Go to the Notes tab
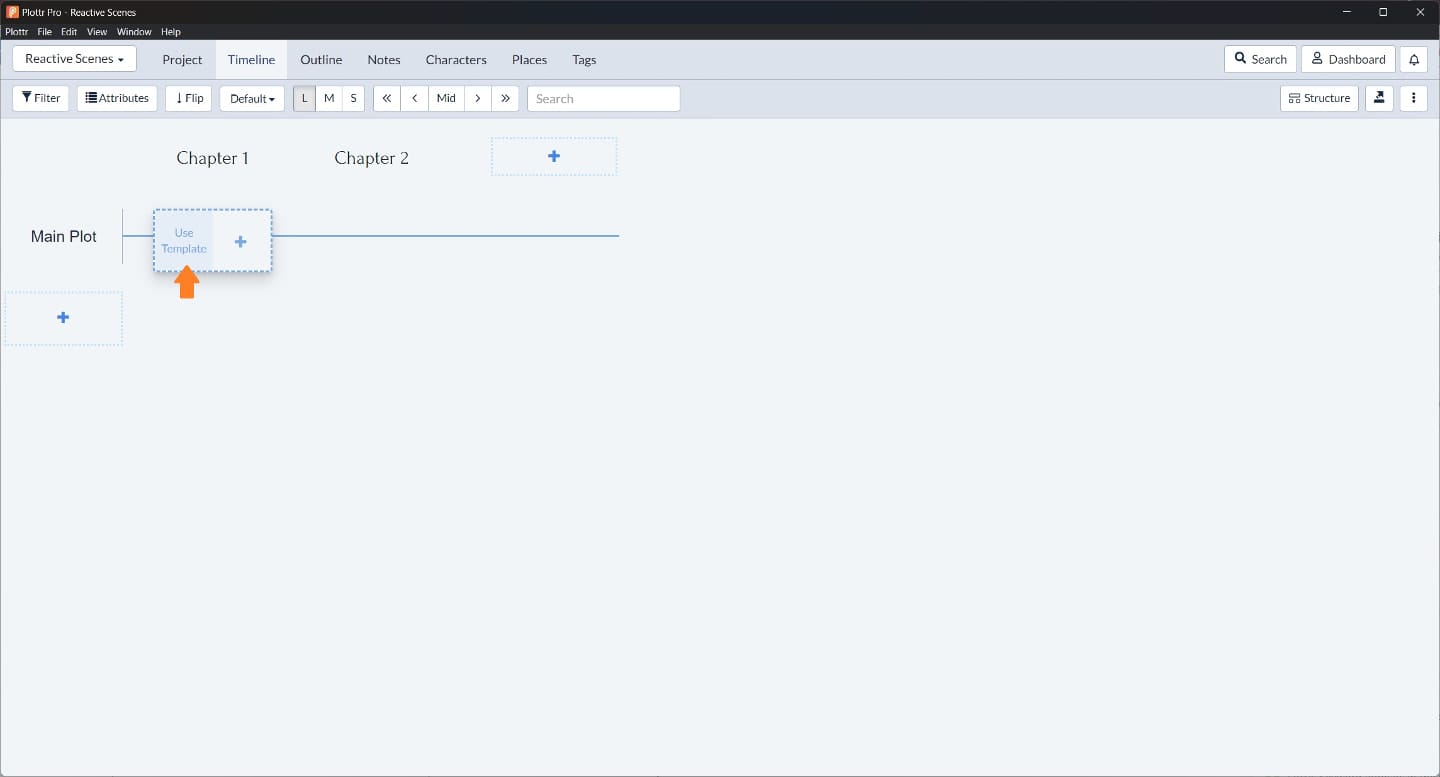 pos(384,60)
